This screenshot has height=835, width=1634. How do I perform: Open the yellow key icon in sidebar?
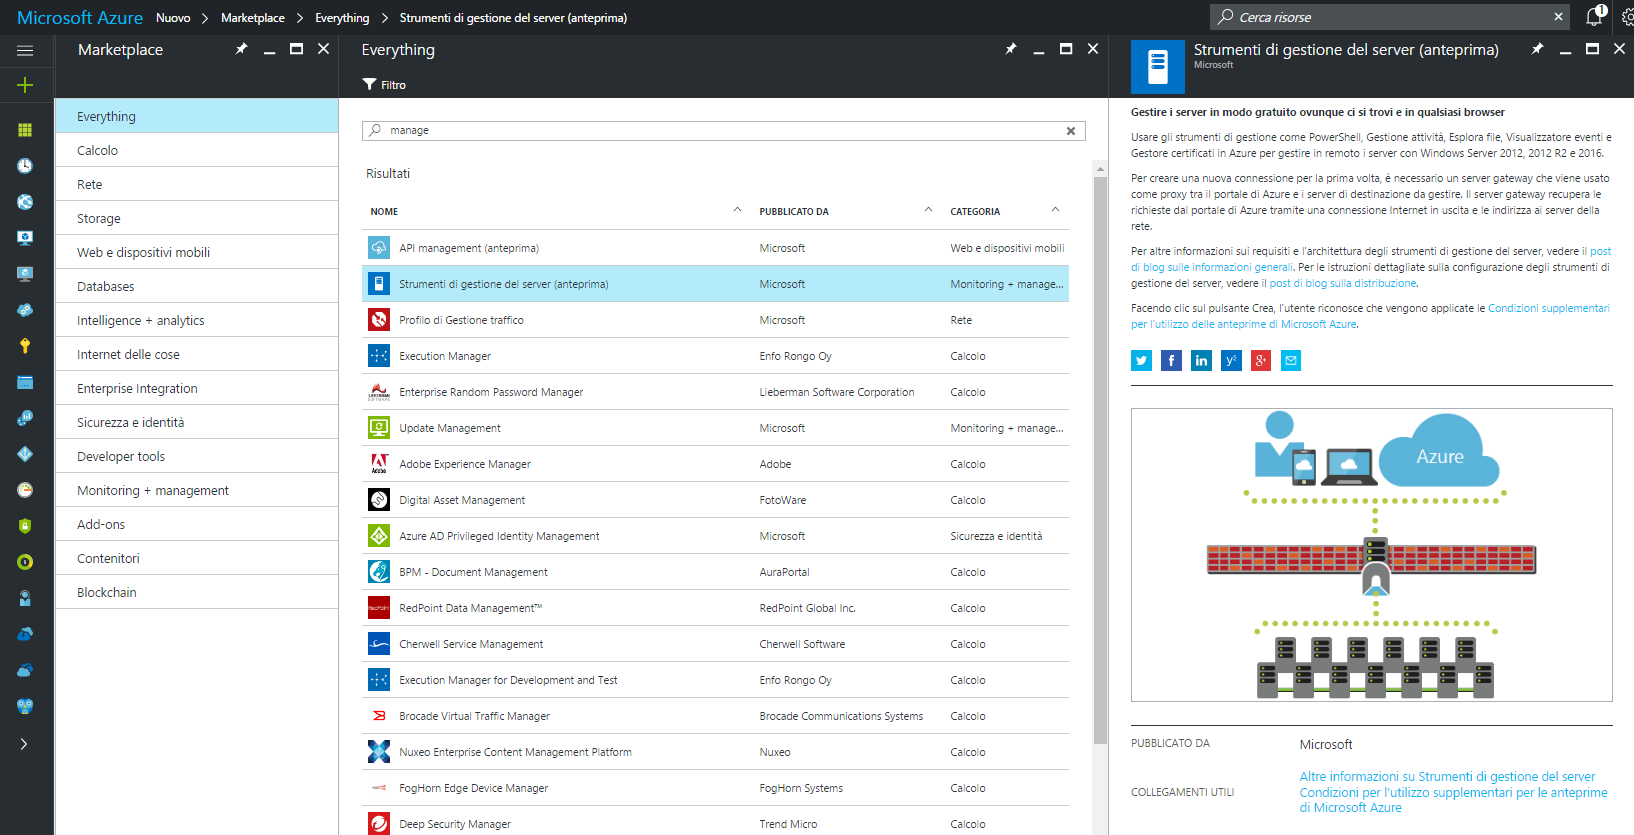[25, 346]
